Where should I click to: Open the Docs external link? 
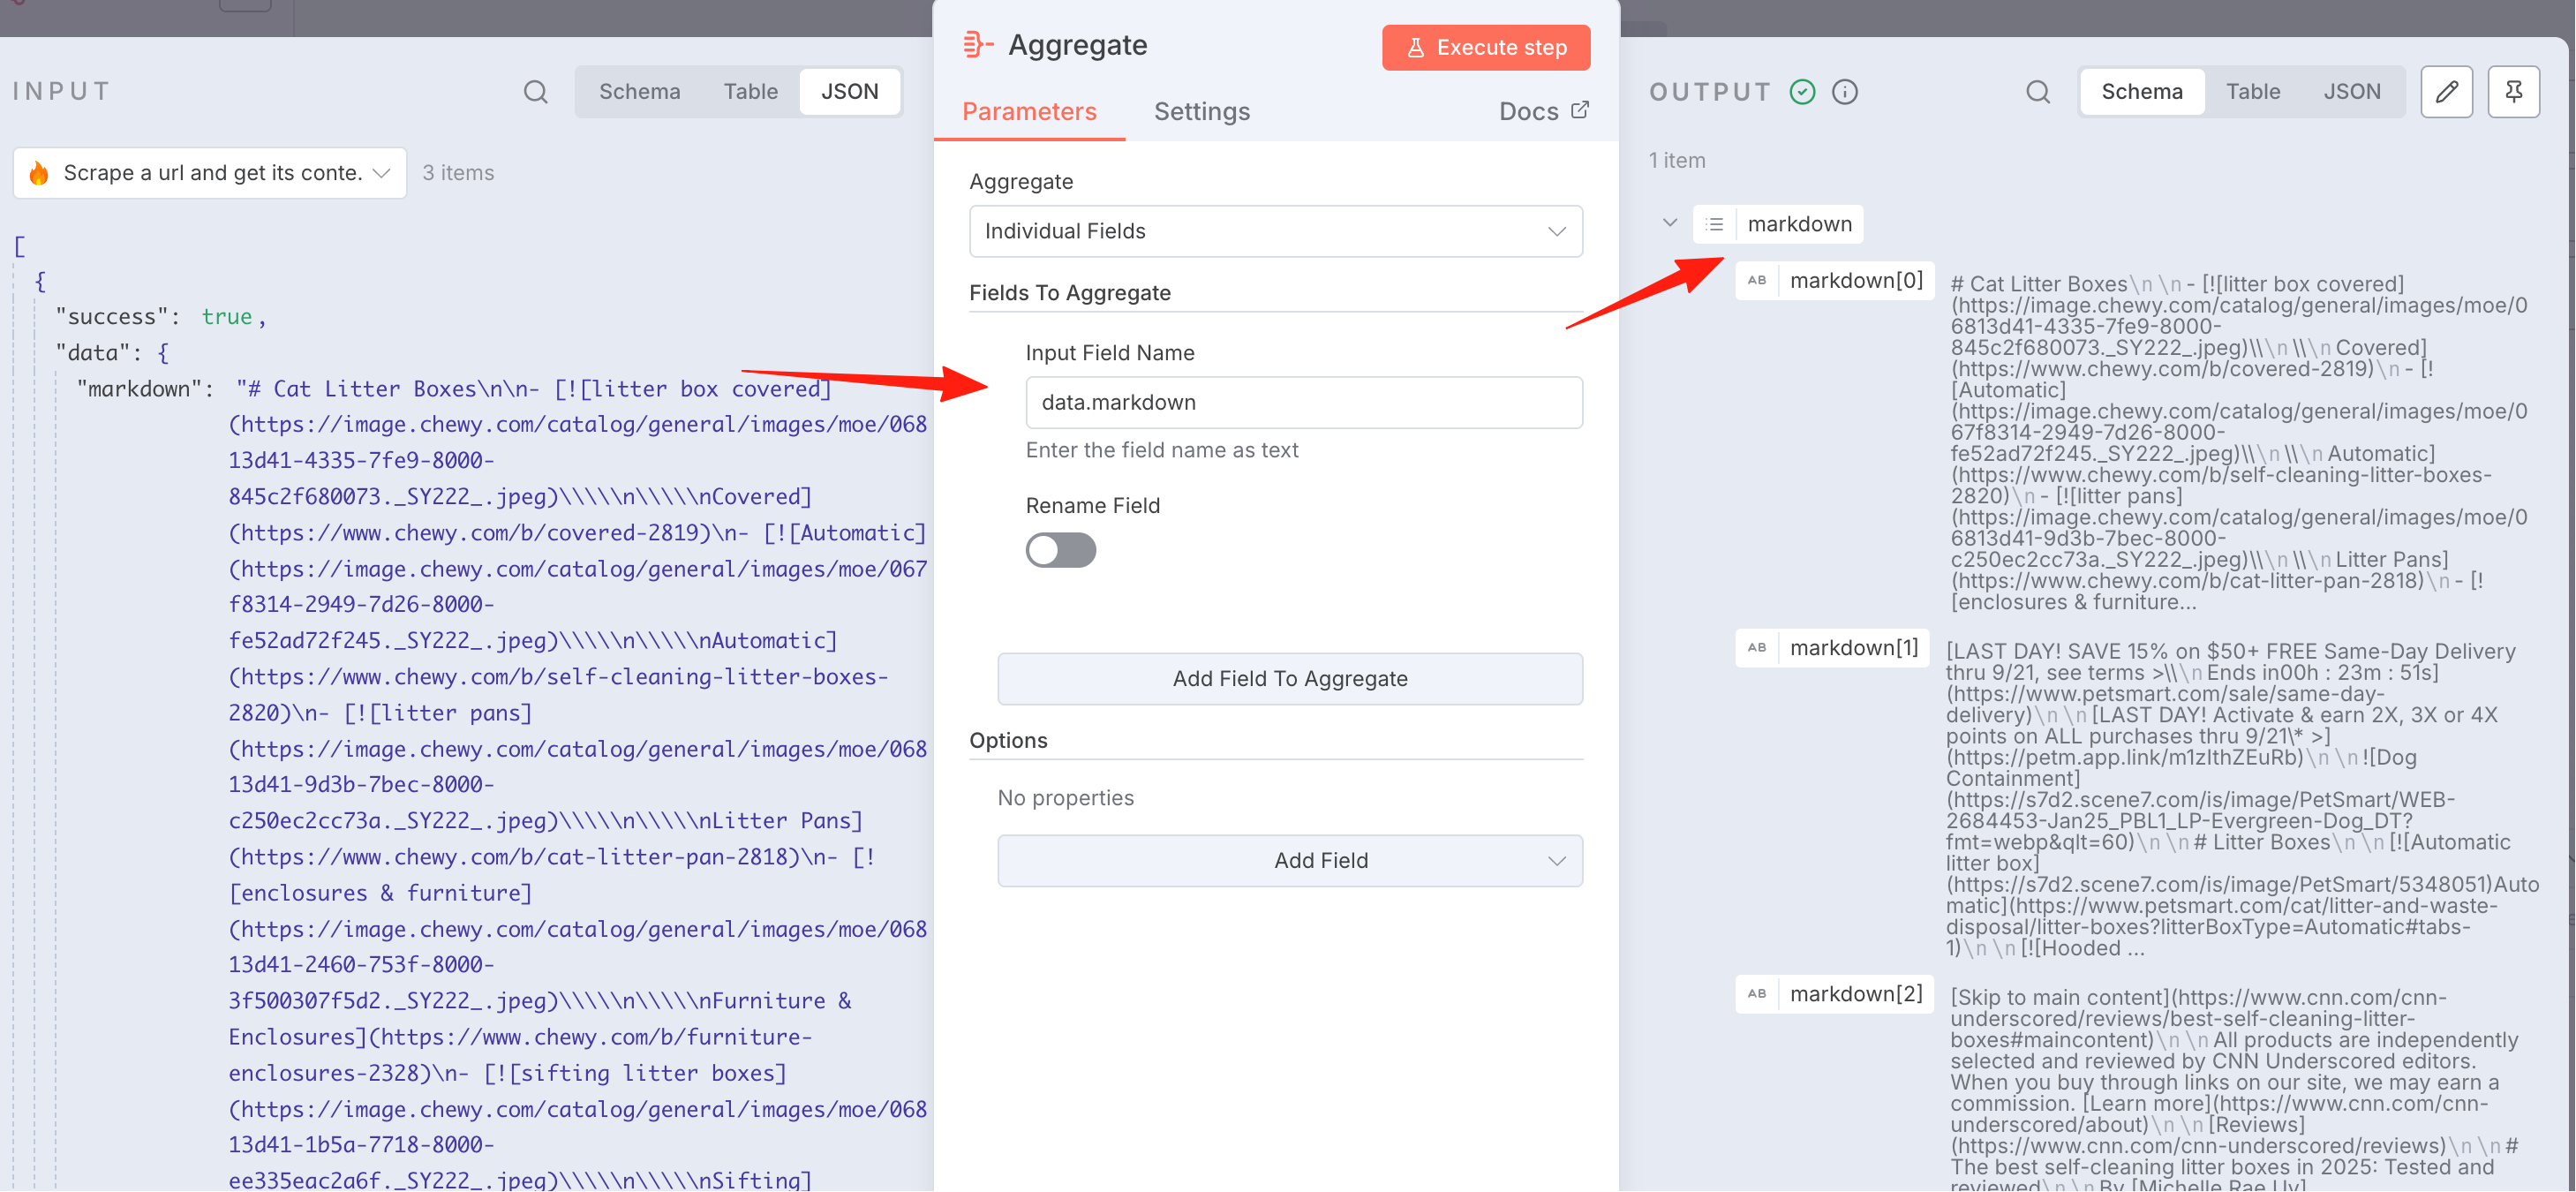tap(1543, 111)
